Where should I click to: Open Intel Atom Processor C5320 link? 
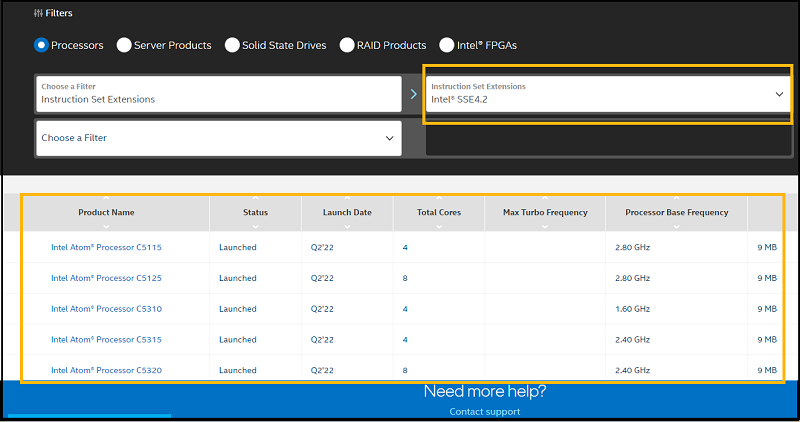(x=106, y=370)
